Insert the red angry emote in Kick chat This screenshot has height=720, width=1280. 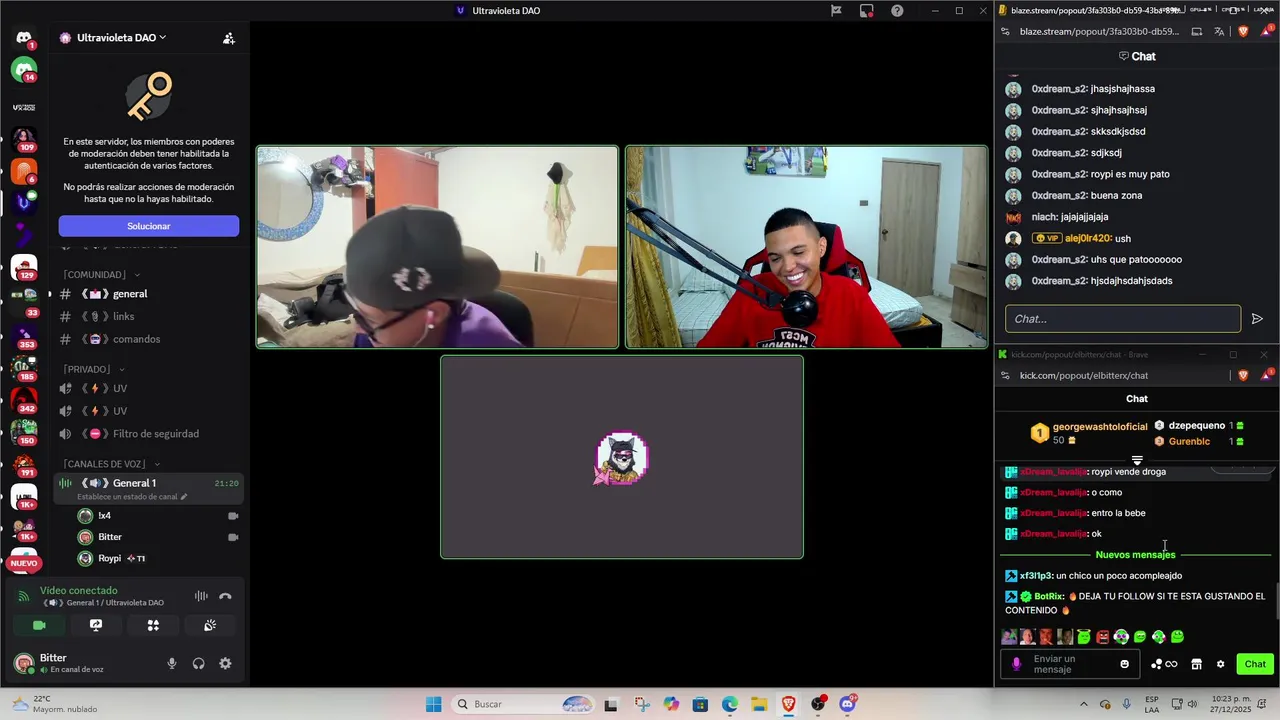tap(1103, 637)
